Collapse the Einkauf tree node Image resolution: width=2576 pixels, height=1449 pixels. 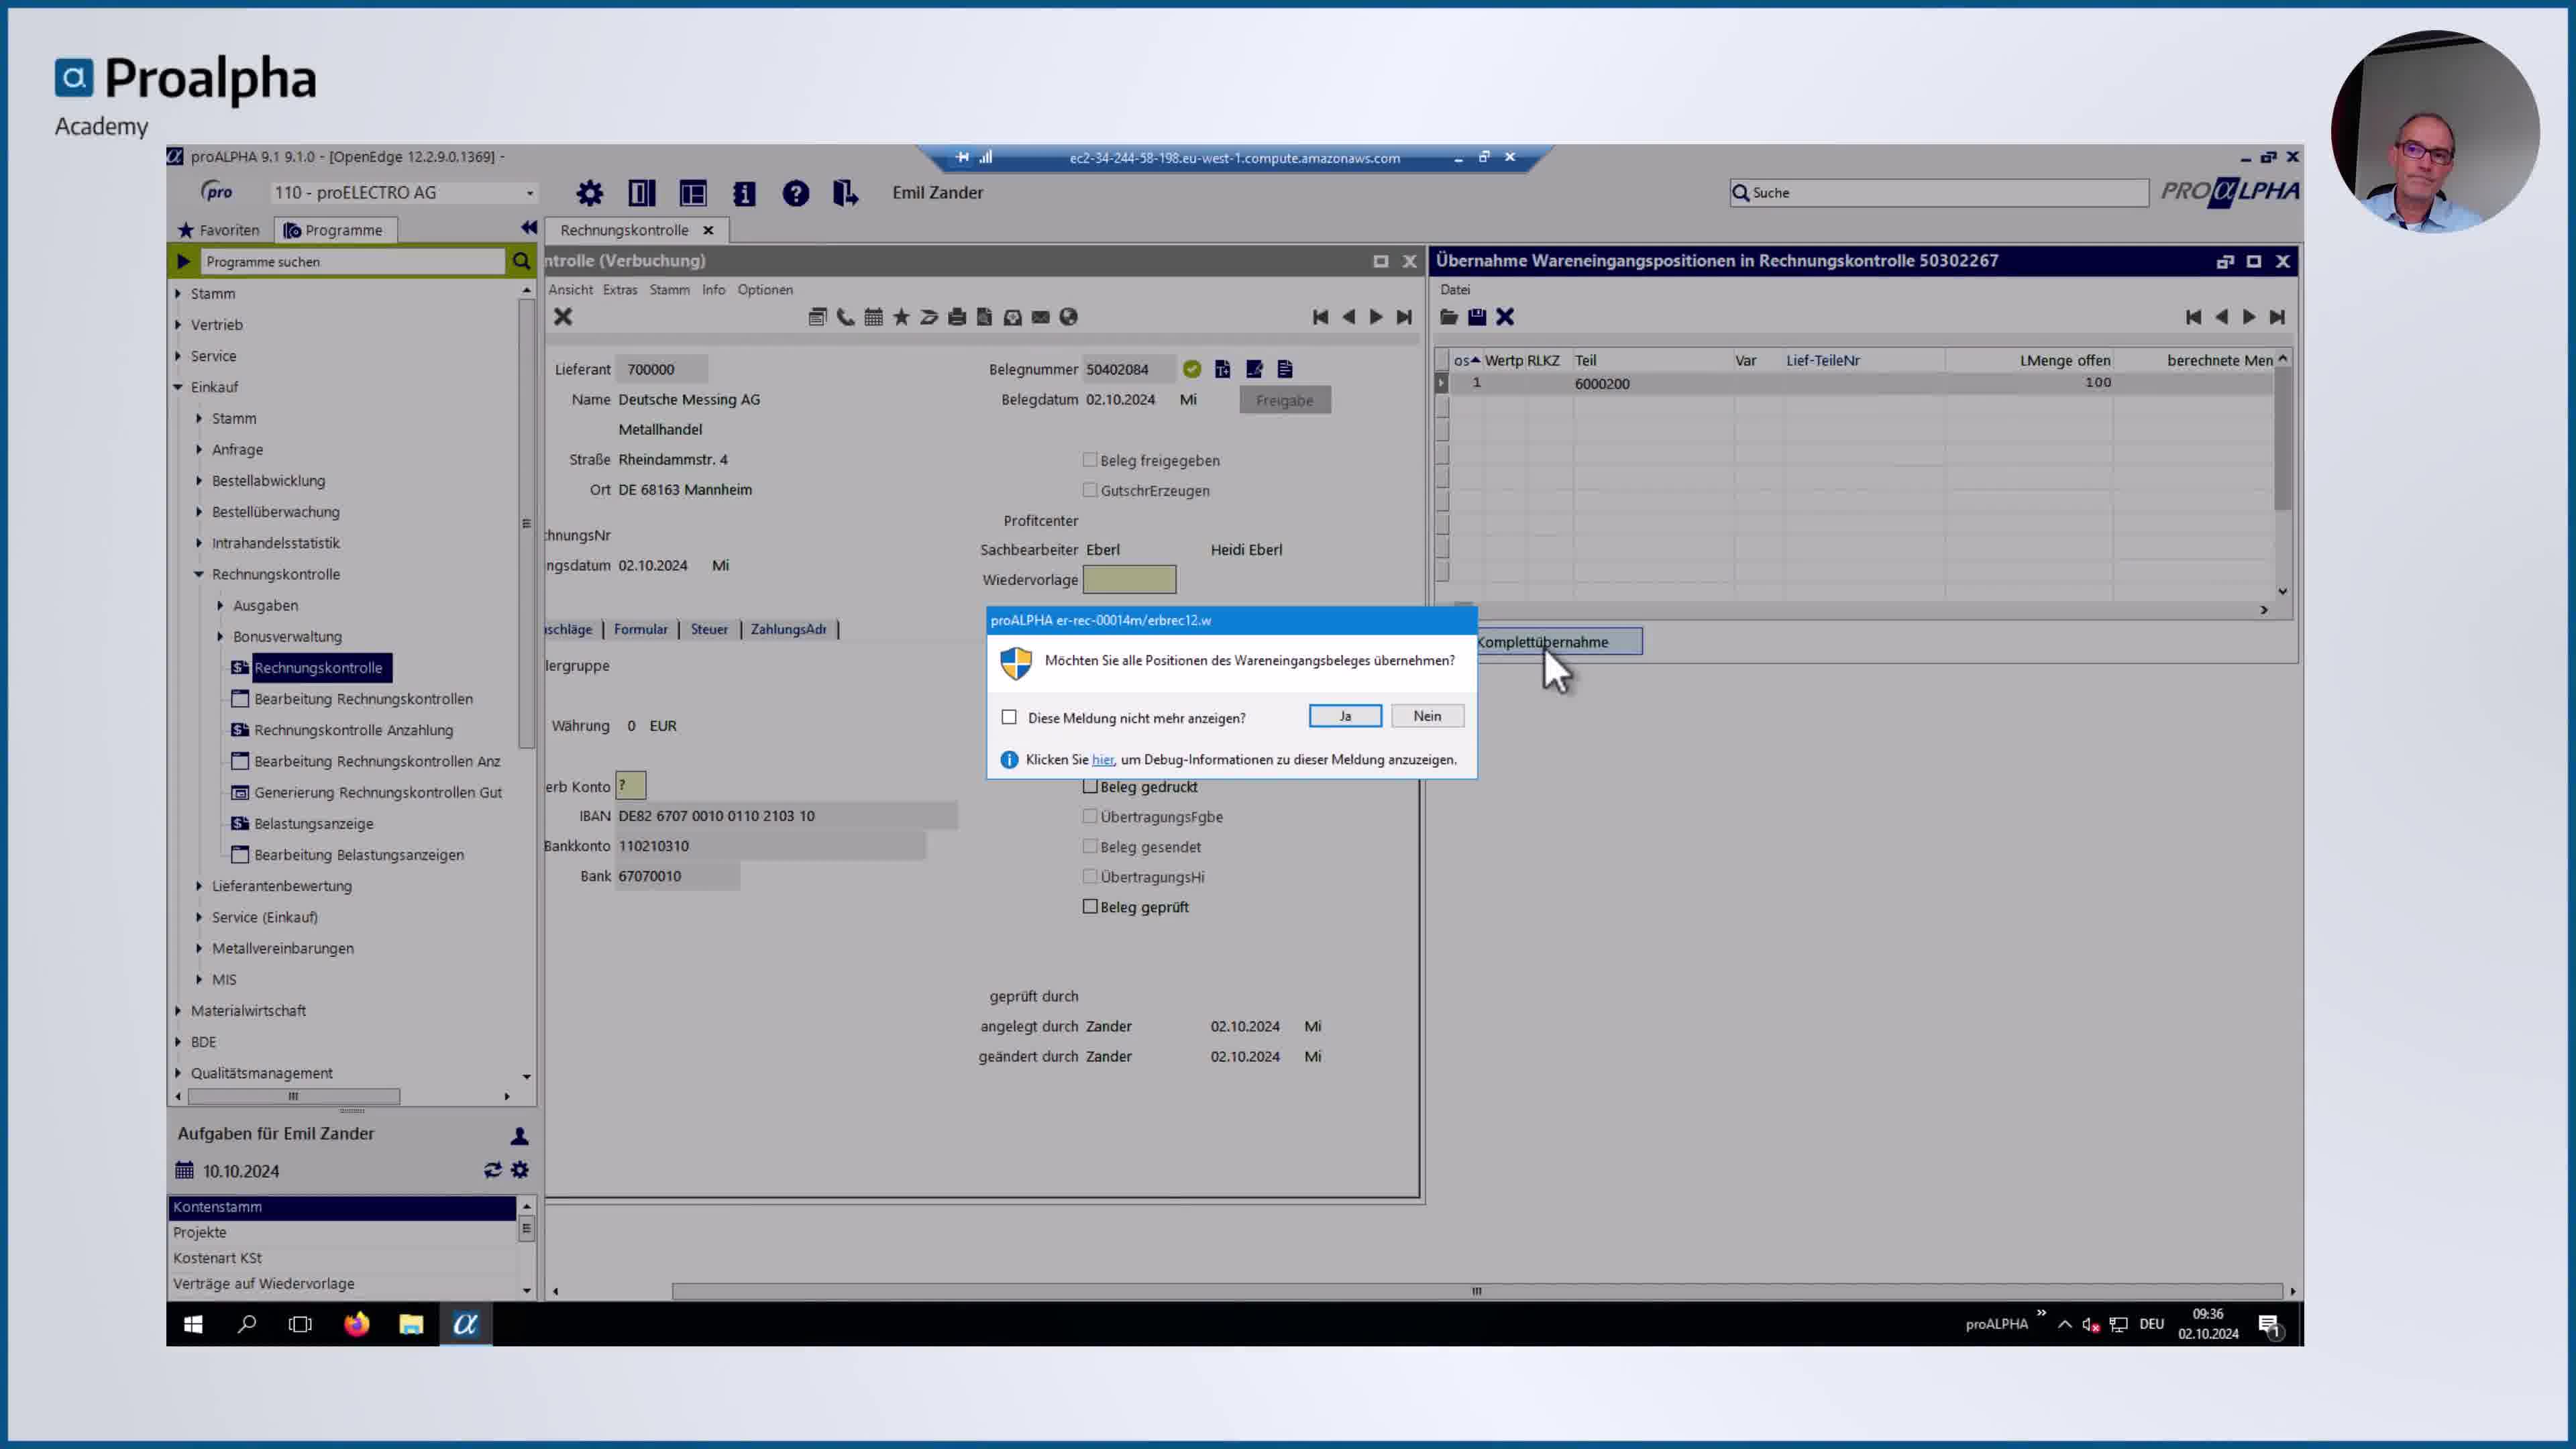tap(178, 387)
